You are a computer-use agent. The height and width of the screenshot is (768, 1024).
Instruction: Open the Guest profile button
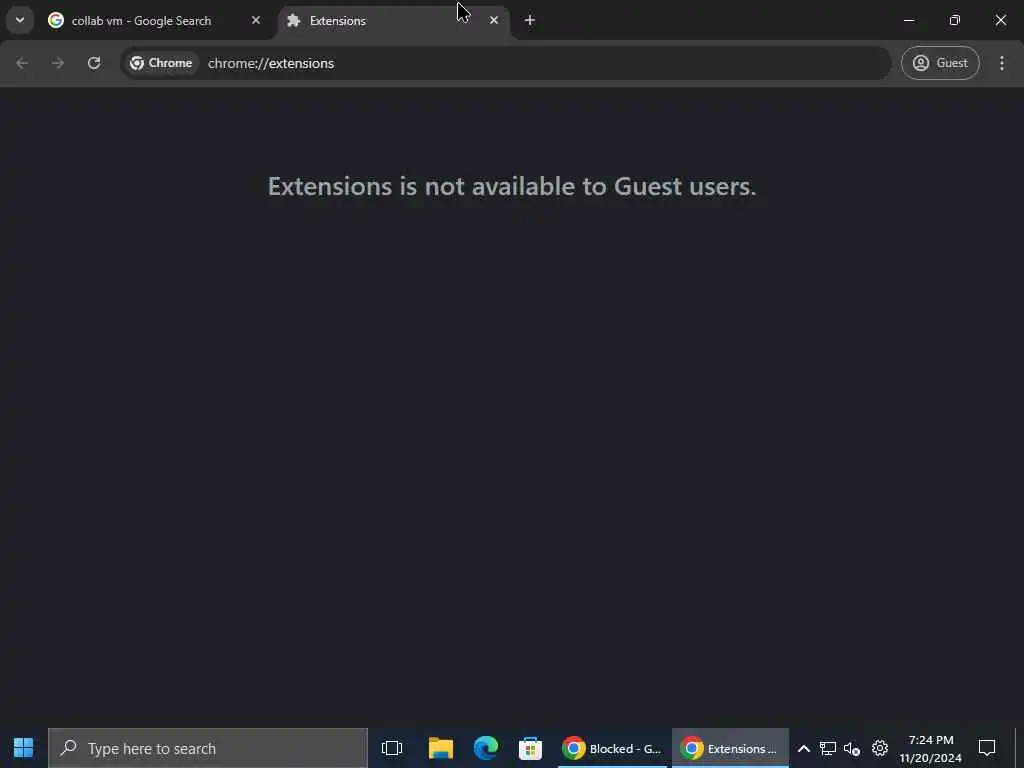[x=940, y=63]
